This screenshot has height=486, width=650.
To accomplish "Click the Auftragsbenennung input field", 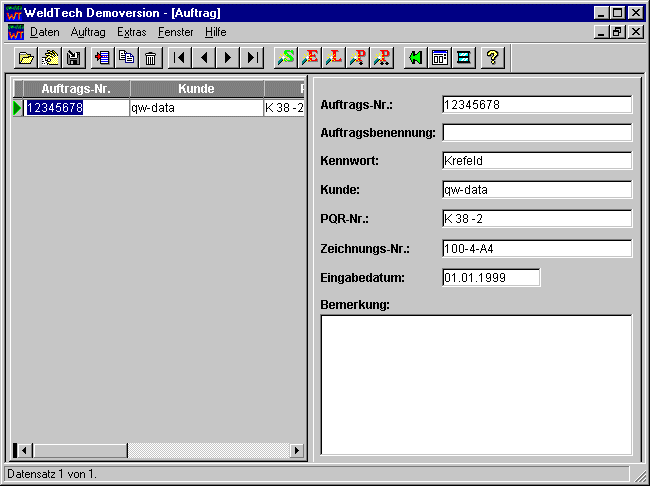I will [x=536, y=132].
